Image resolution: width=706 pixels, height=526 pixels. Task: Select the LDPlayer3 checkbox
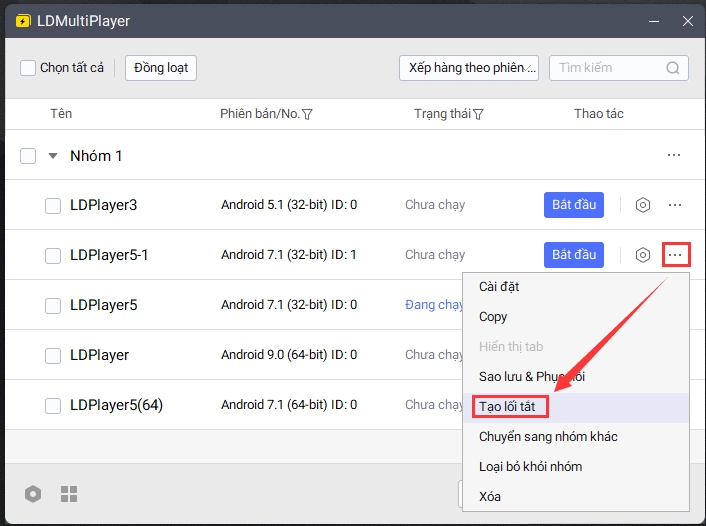53,206
